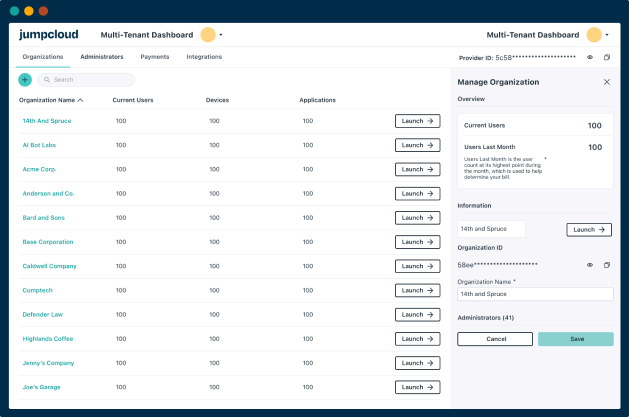Expand the Administrators (41) section

point(486,317)
